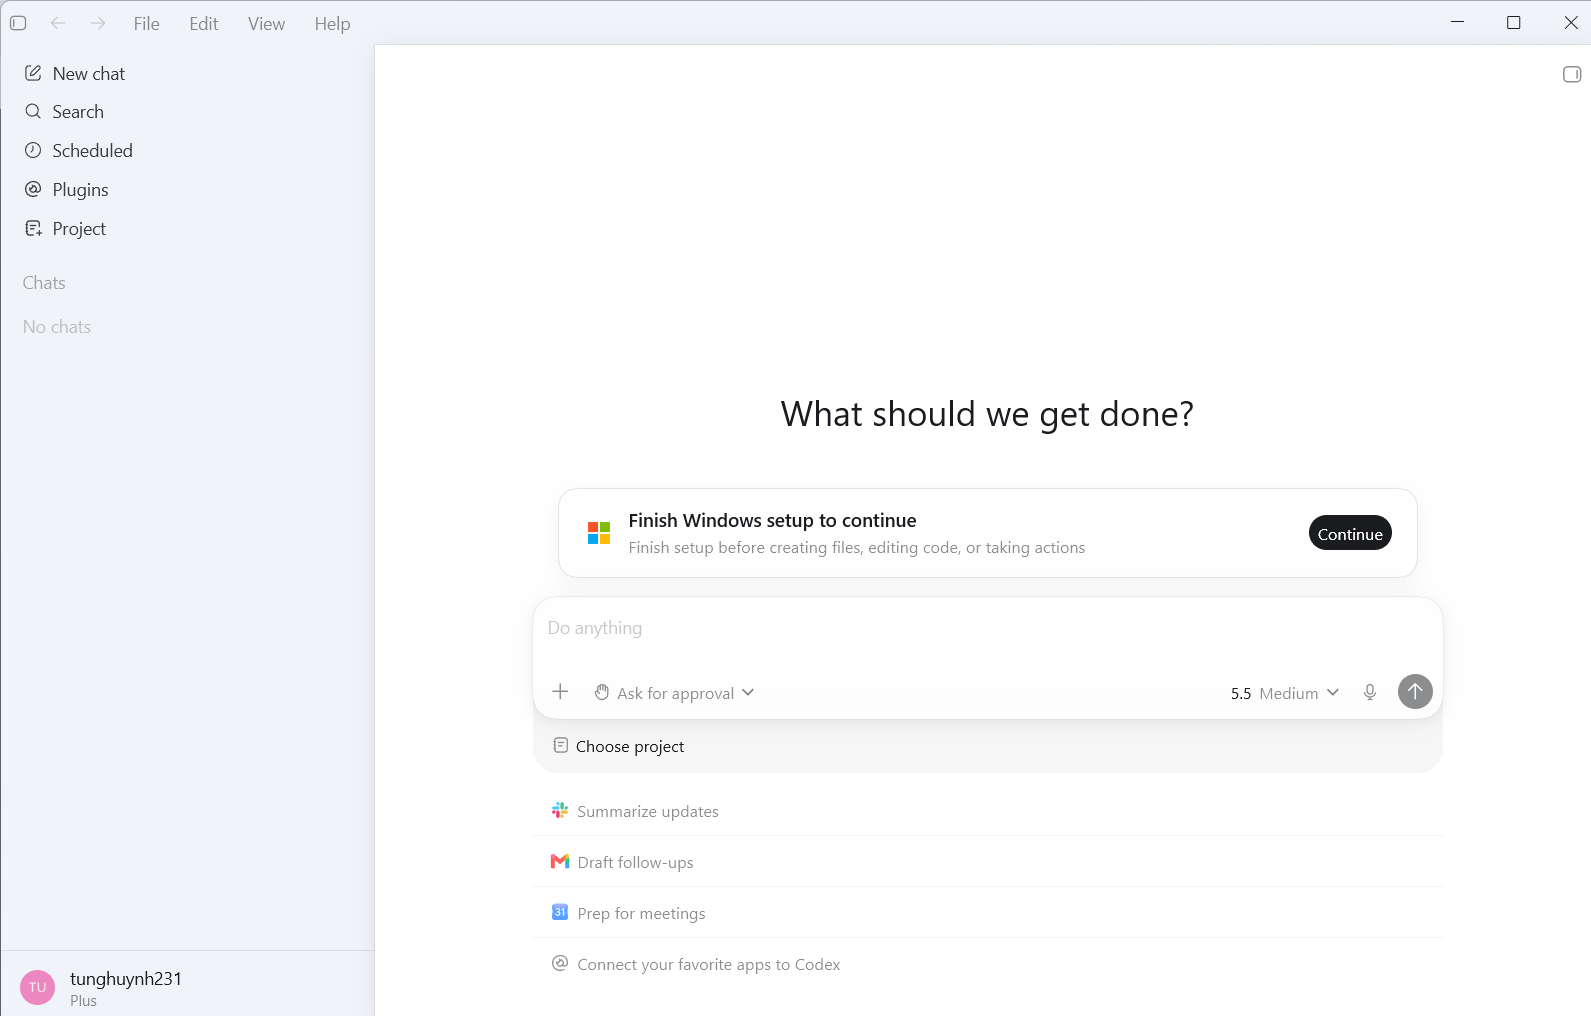Toggle the right side panel icon
Image resolution: width=1591 pixels, height=1016 pixels.
[1572, 74]
